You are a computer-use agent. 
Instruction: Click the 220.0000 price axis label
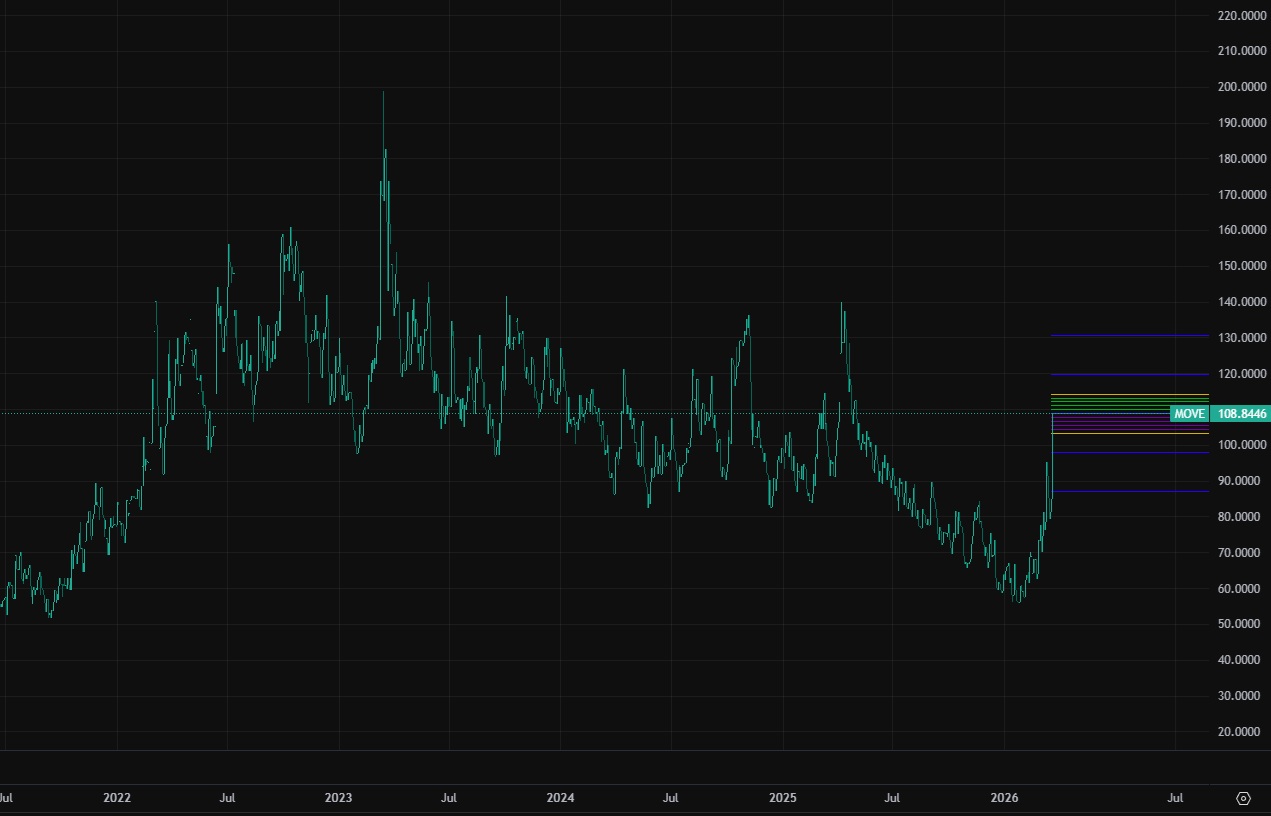[1243, 16]
